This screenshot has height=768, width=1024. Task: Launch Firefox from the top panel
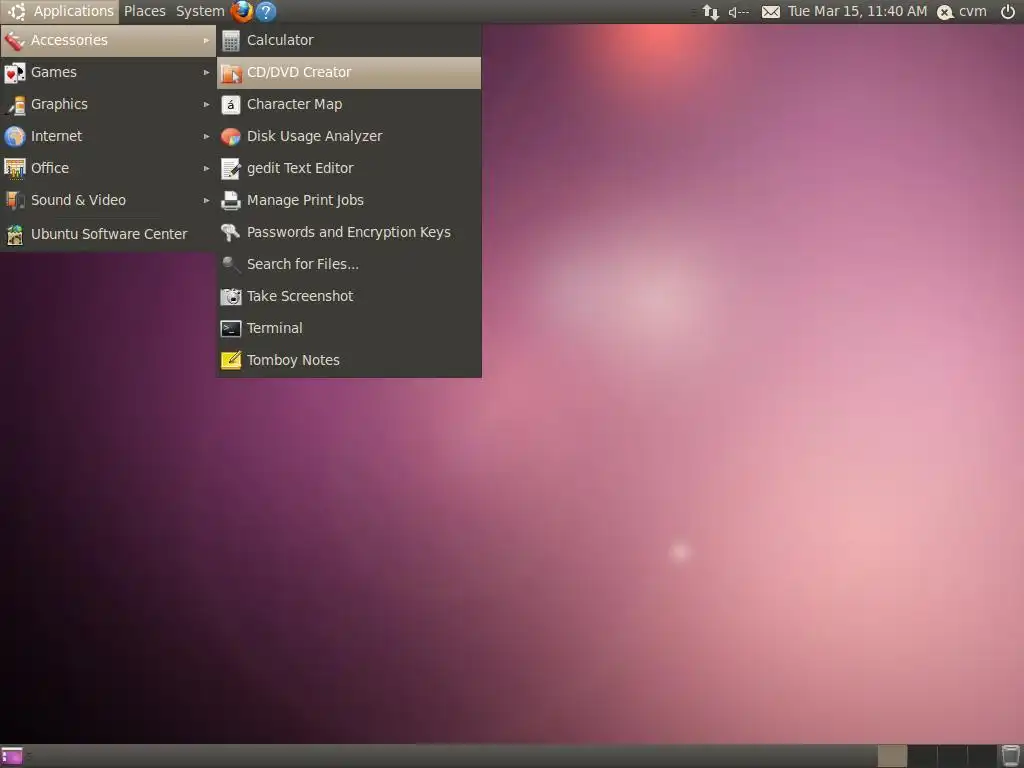point(242,11)
